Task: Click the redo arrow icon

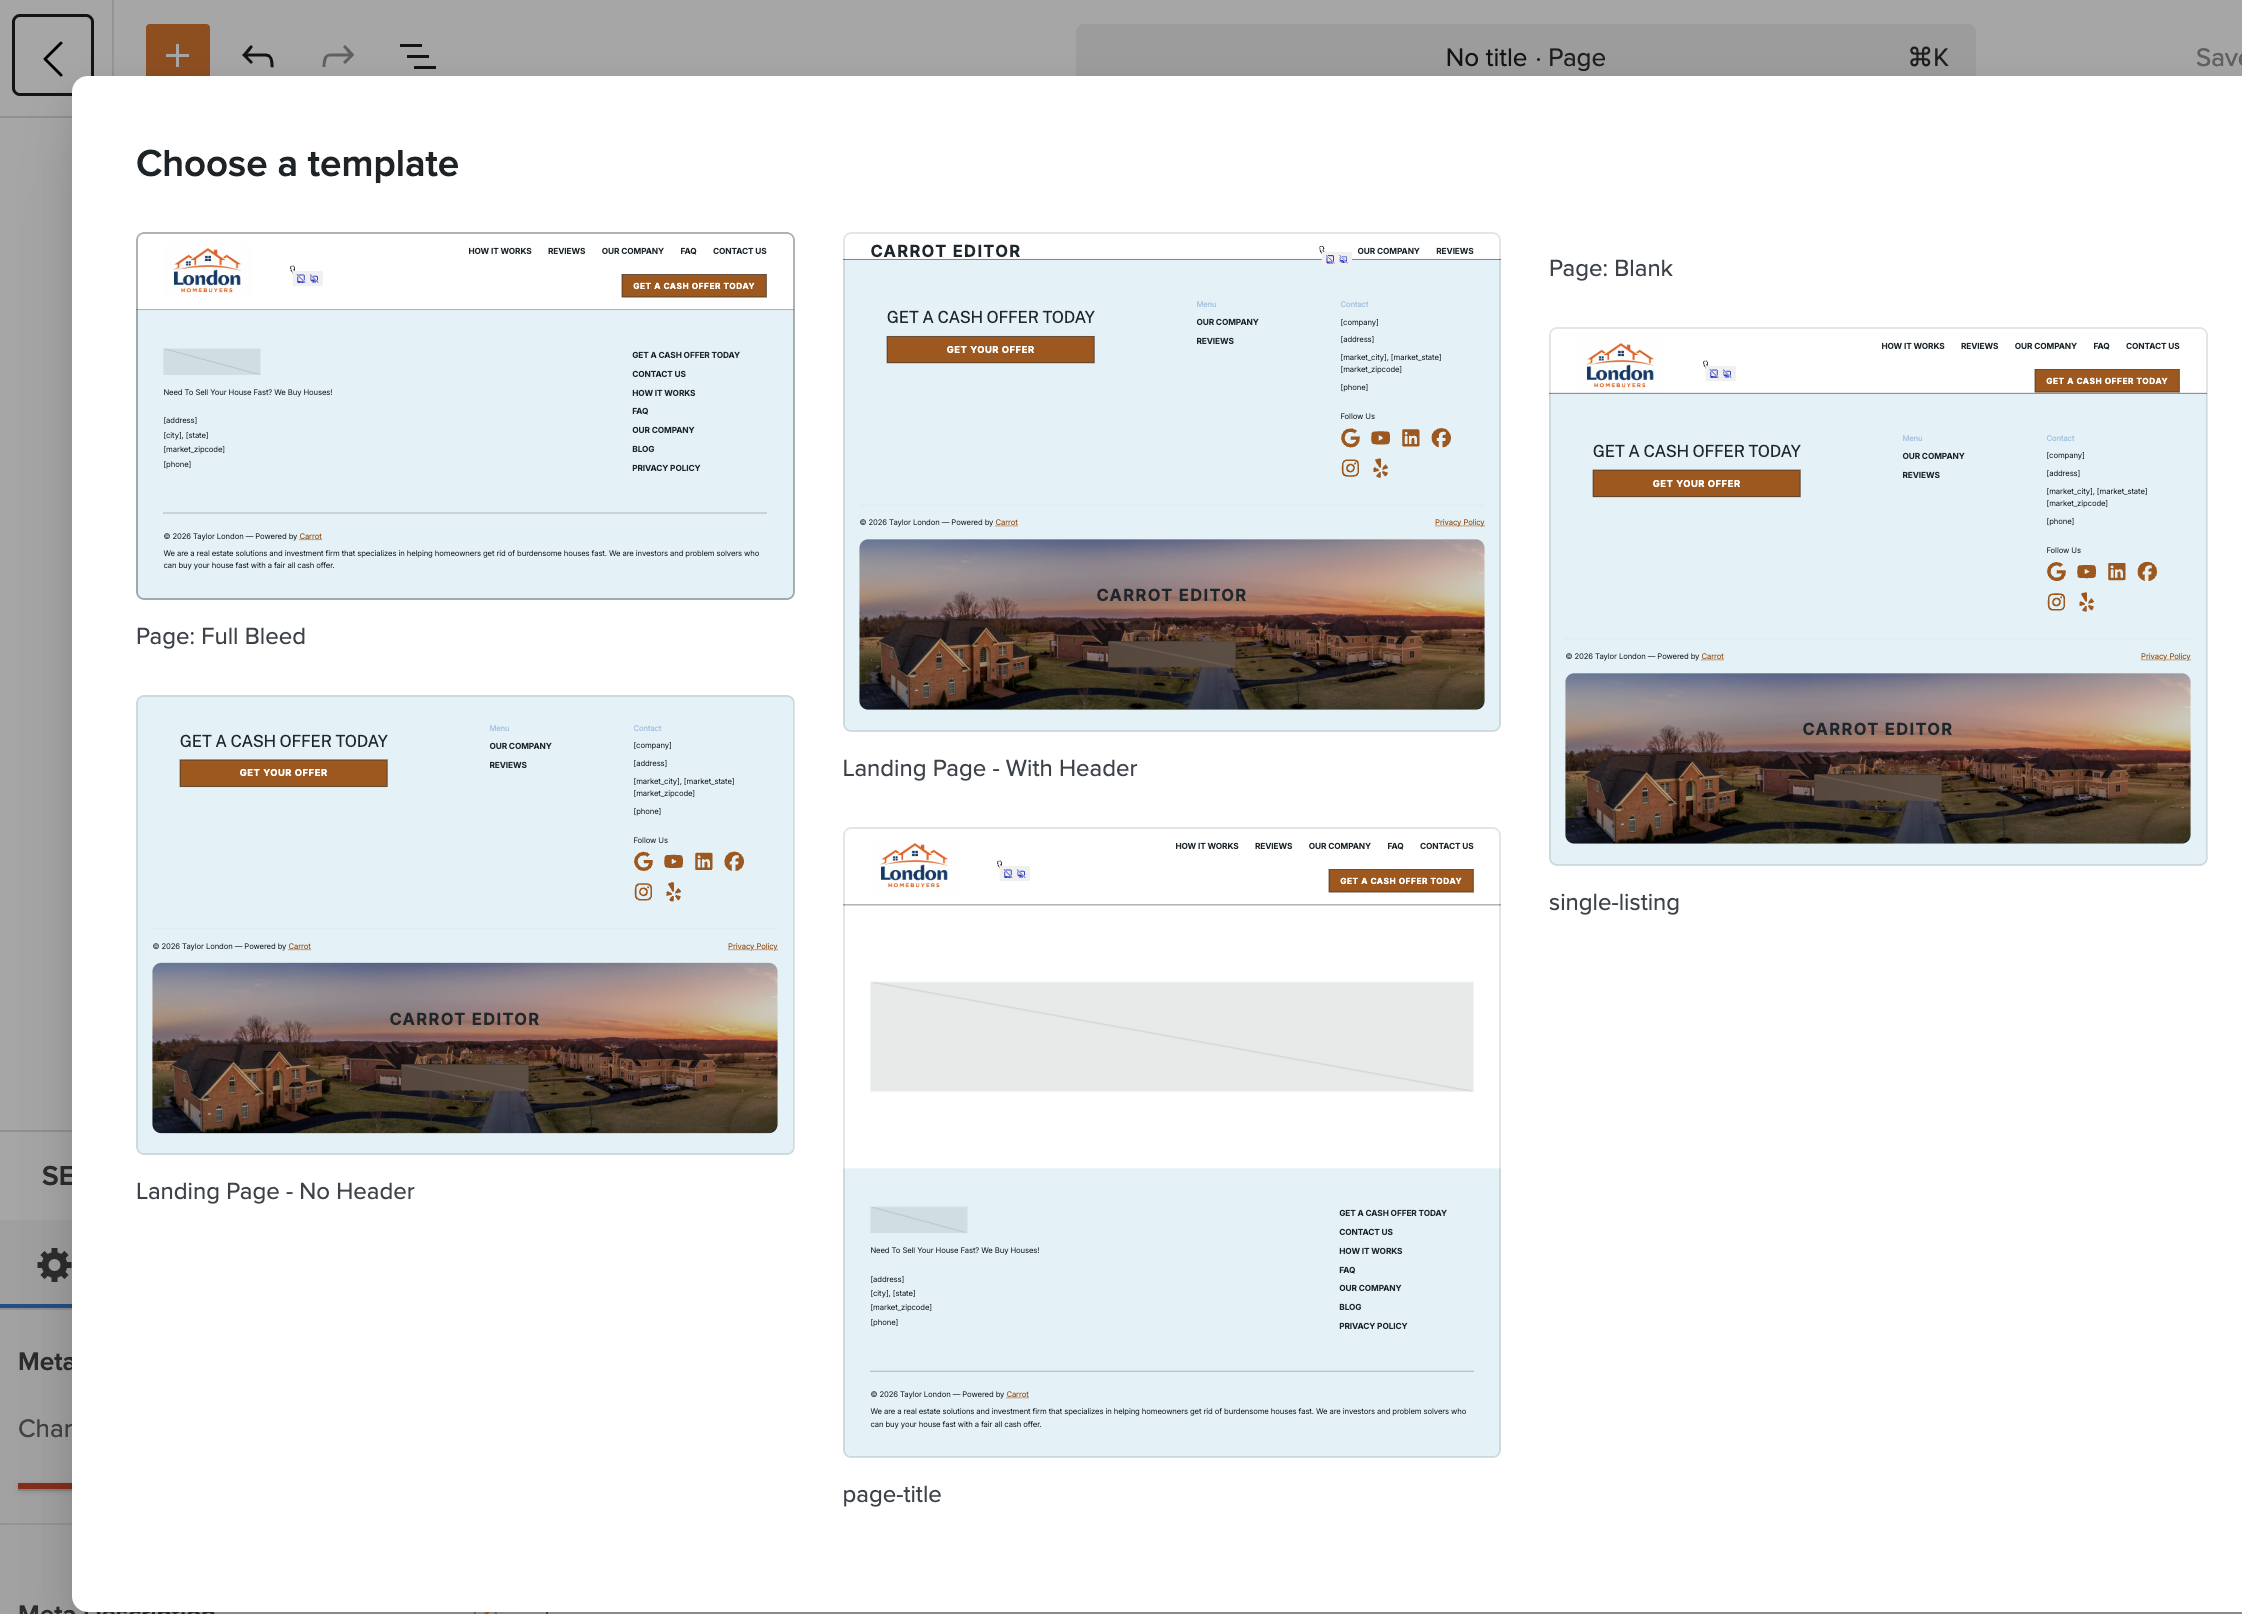Action: 338,56
